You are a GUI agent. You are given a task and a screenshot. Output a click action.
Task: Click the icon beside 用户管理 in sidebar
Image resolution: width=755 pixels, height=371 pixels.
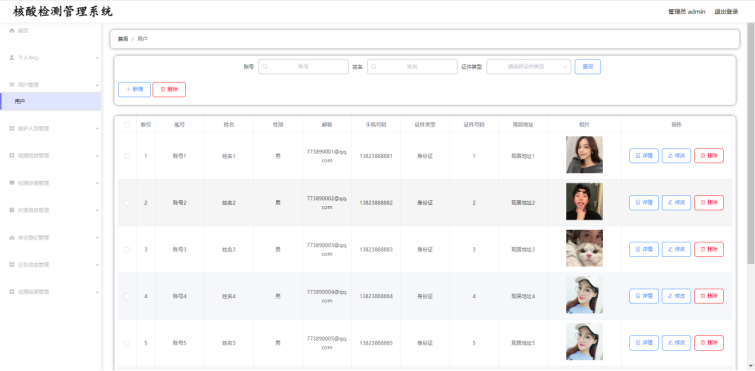[12, 85]
